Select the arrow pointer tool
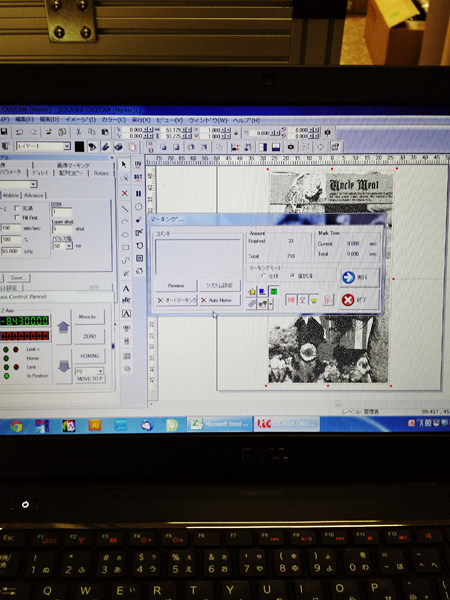 [124, 165]
